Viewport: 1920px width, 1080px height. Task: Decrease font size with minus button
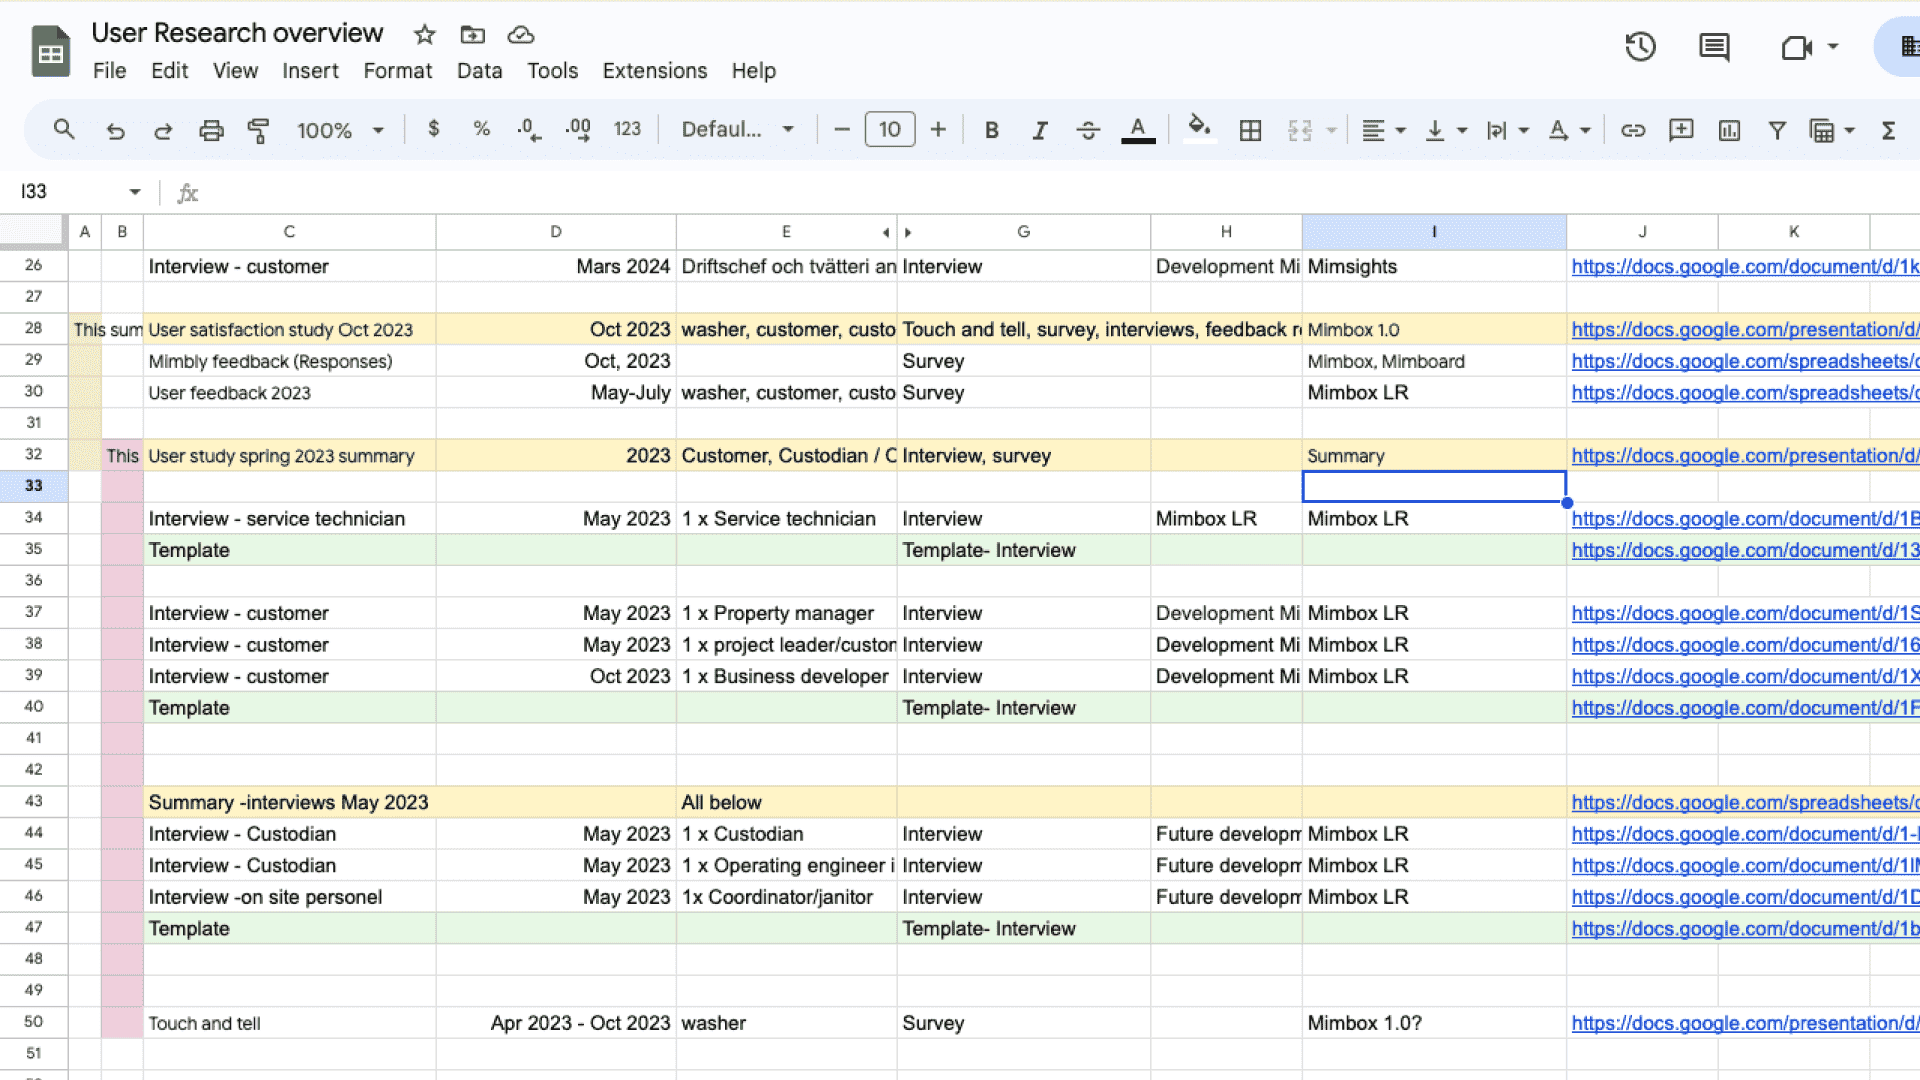click(841, 130)
